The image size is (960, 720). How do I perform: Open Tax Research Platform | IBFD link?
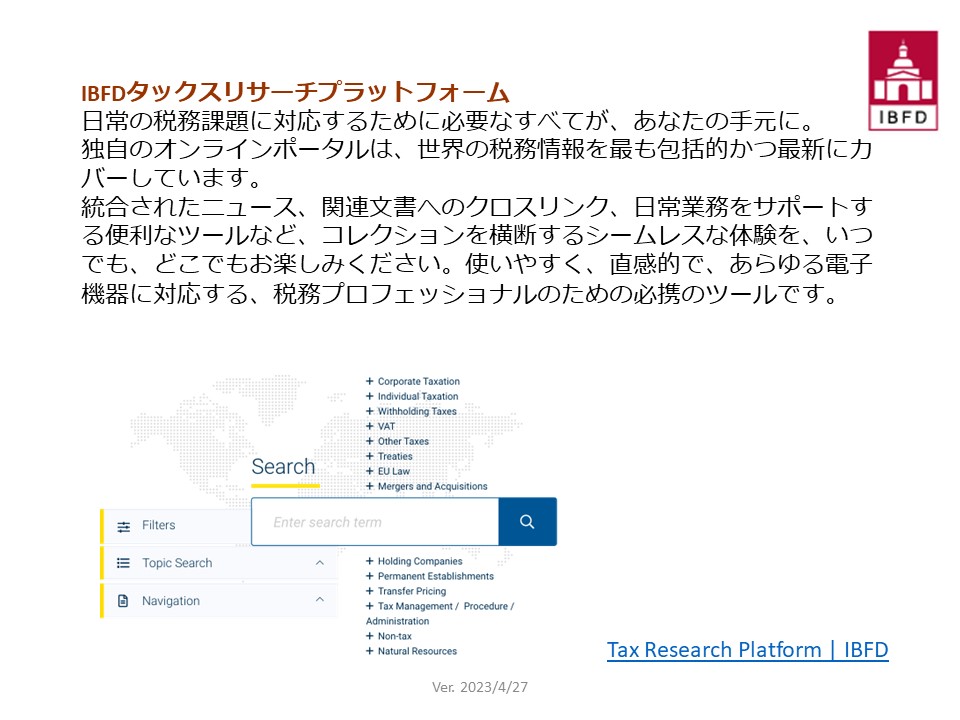point(748,650)
